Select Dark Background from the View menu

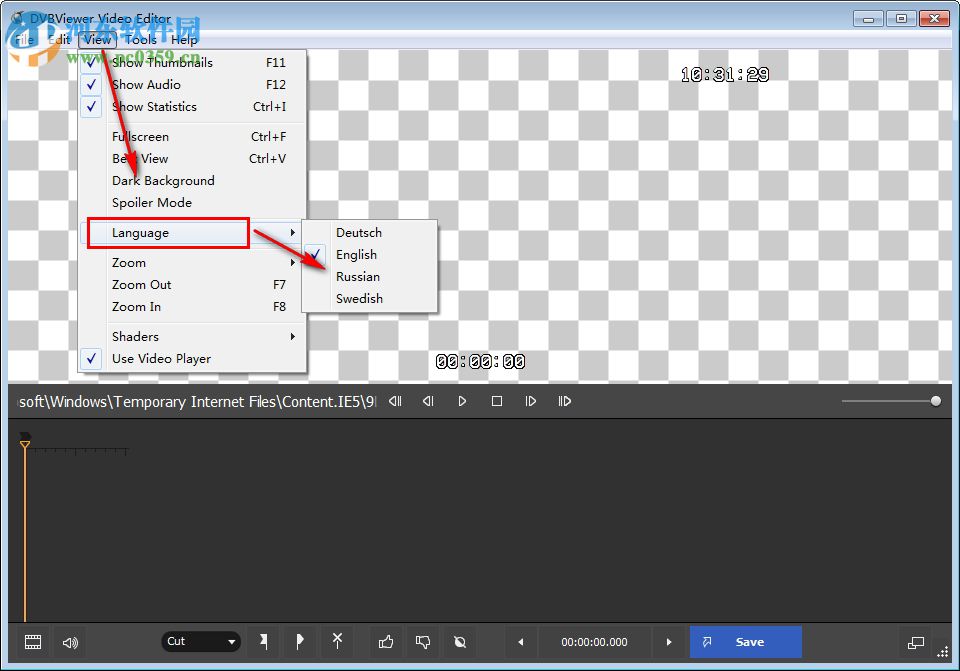point(163,180)
